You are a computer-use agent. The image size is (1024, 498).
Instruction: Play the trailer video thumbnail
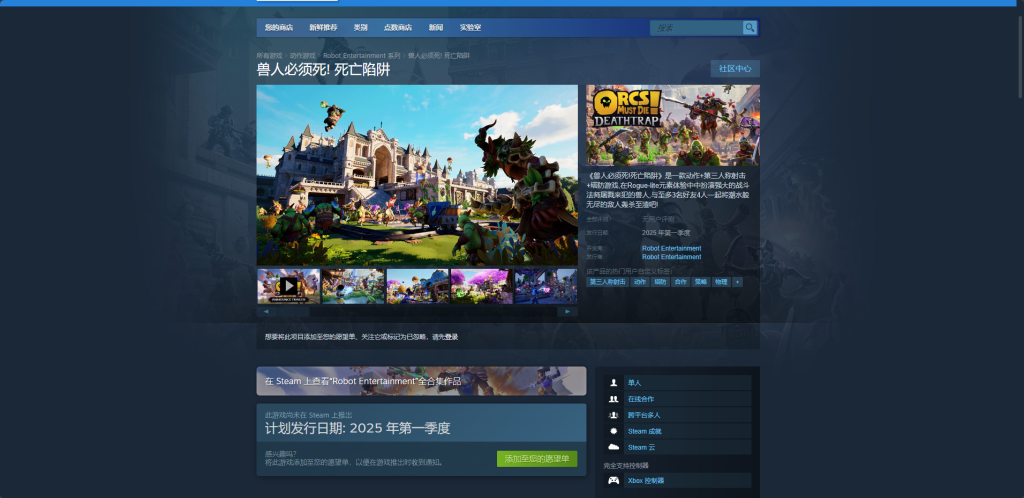[289, 286]
